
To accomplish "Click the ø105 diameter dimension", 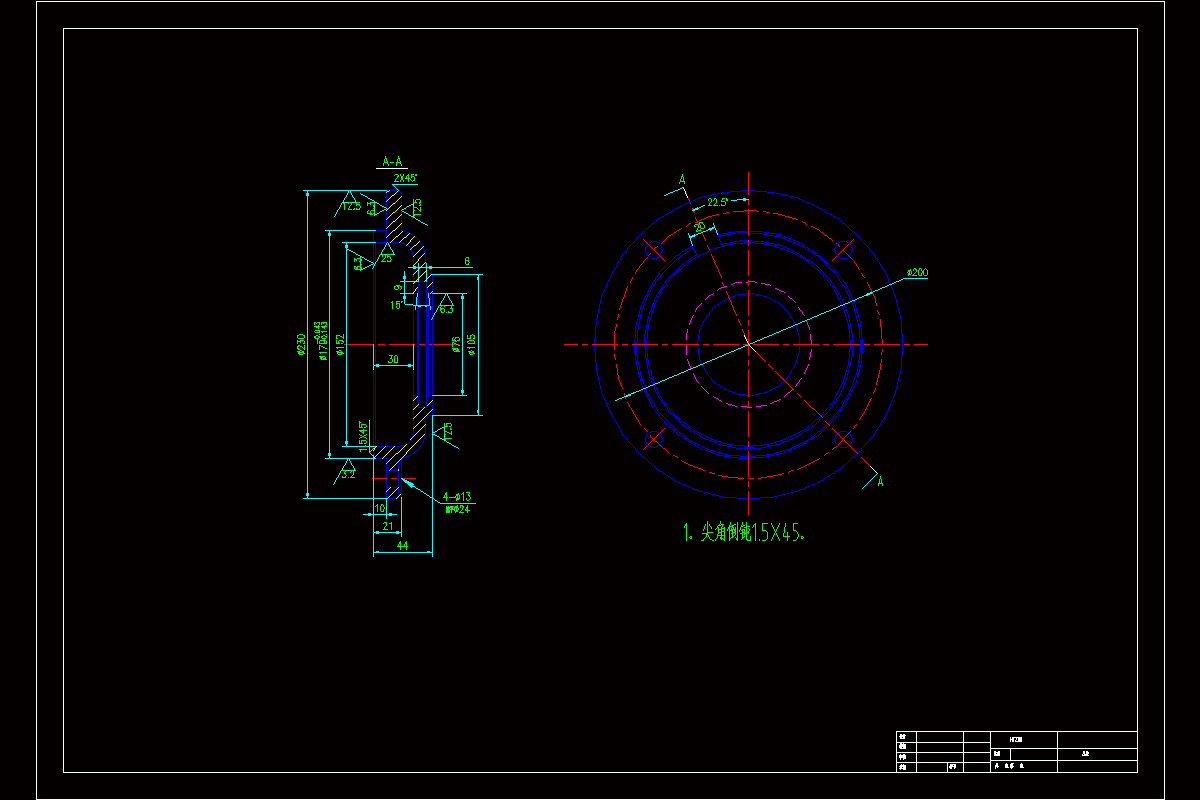I will click(x=471, y=344).
